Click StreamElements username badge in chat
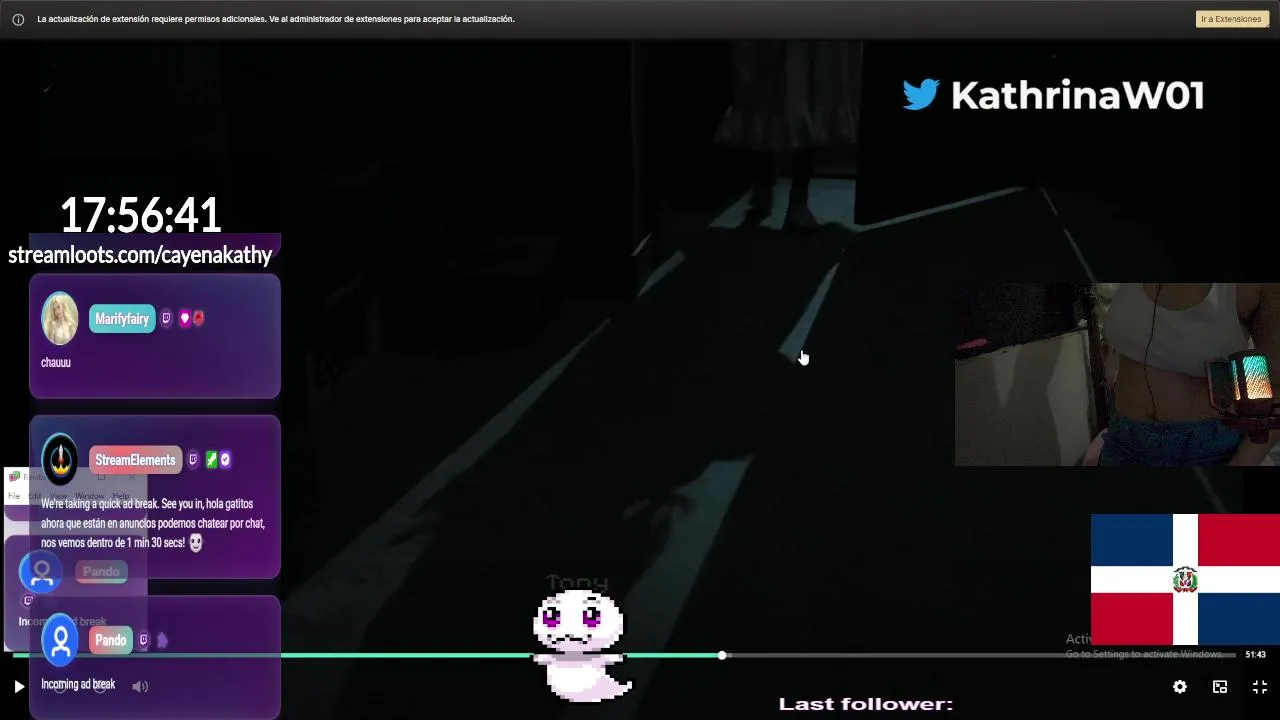1280x720 pixels. click(x=135, y=460)
